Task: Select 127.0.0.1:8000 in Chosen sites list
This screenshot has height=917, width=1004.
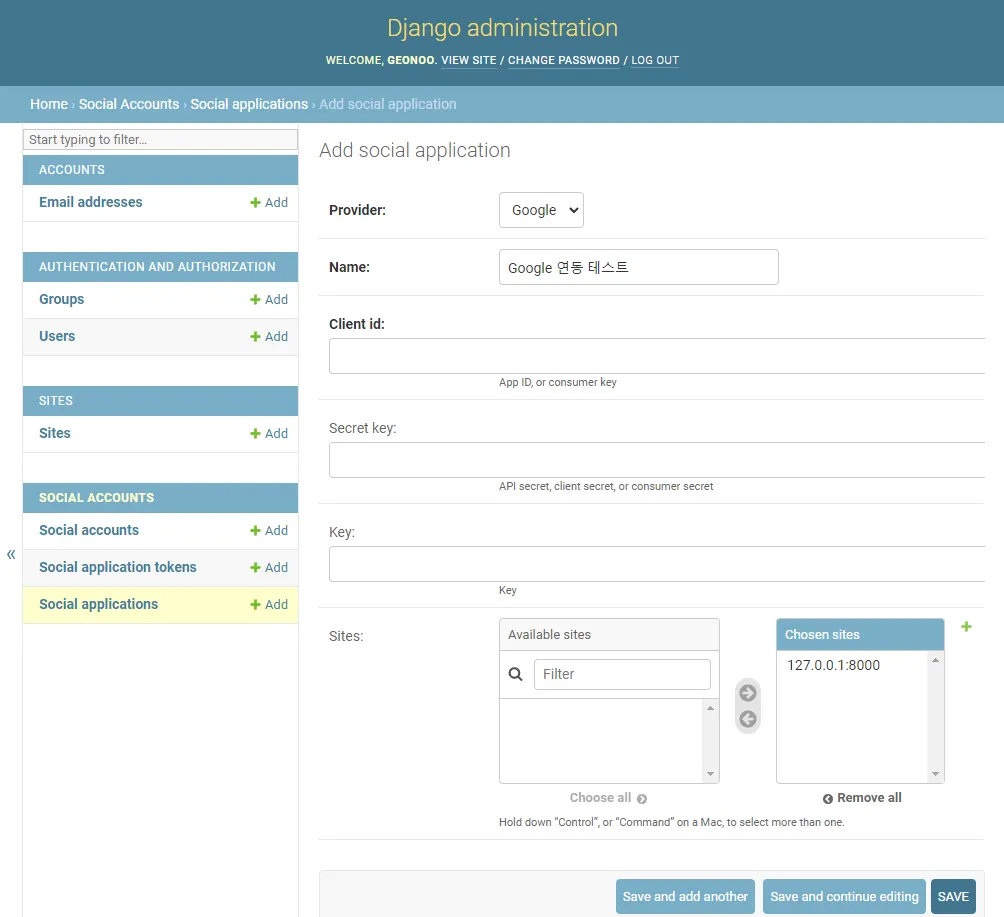Action: point(833,665)
